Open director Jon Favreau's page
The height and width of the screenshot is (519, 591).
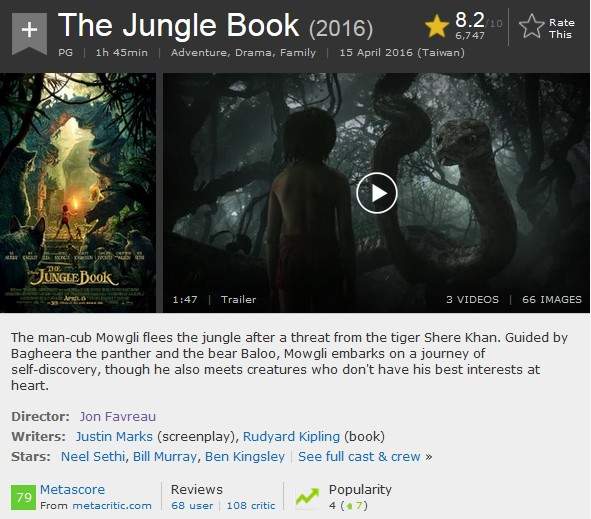(118, 416)
